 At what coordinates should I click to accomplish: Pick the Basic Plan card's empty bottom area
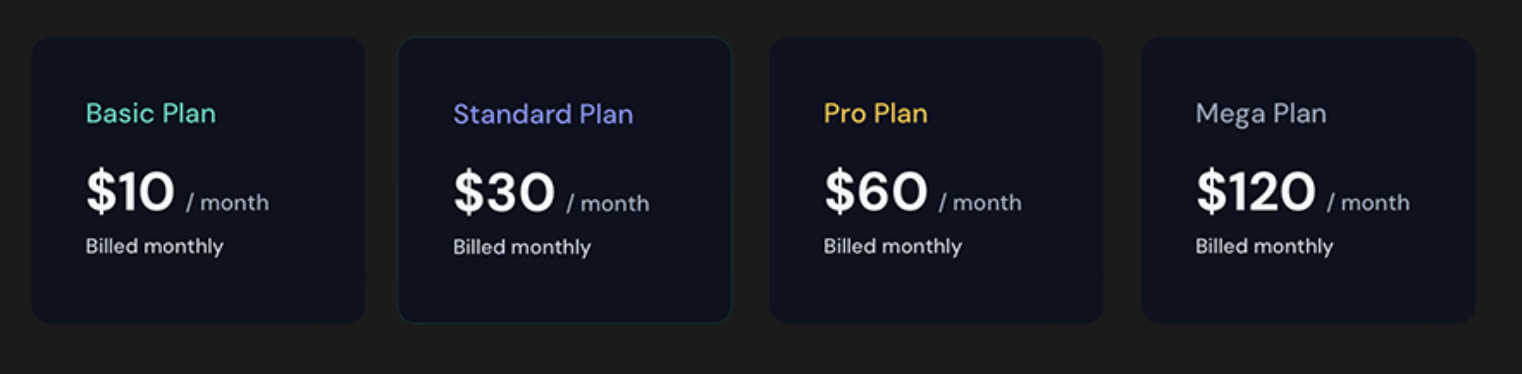coord(199,292)
